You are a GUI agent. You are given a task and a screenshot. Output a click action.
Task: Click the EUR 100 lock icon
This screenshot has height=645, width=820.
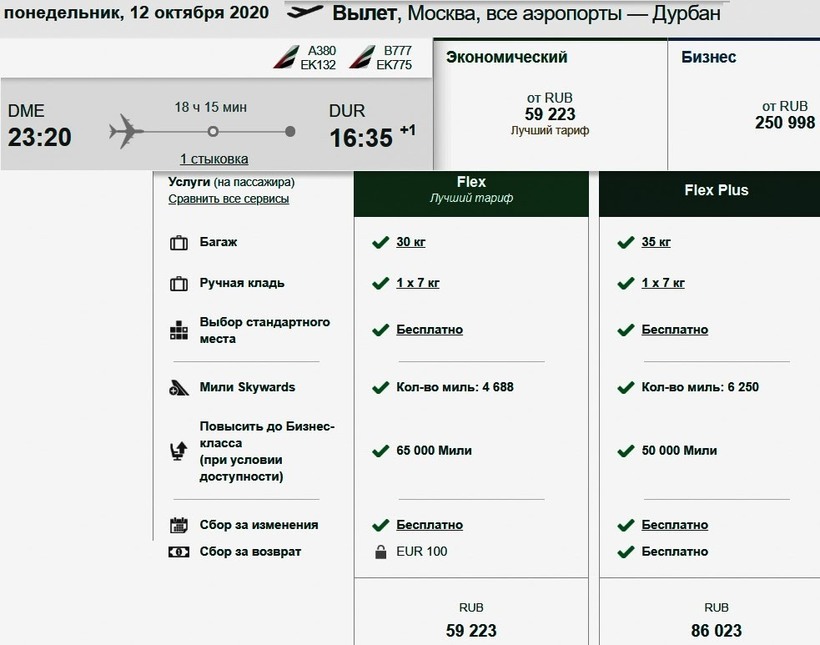[x=380, y=552]
